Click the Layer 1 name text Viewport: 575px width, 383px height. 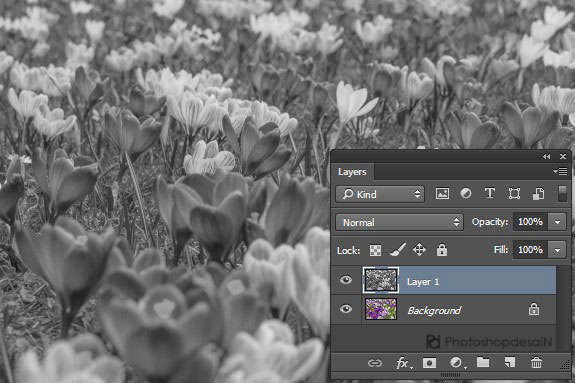click(423, 282)
